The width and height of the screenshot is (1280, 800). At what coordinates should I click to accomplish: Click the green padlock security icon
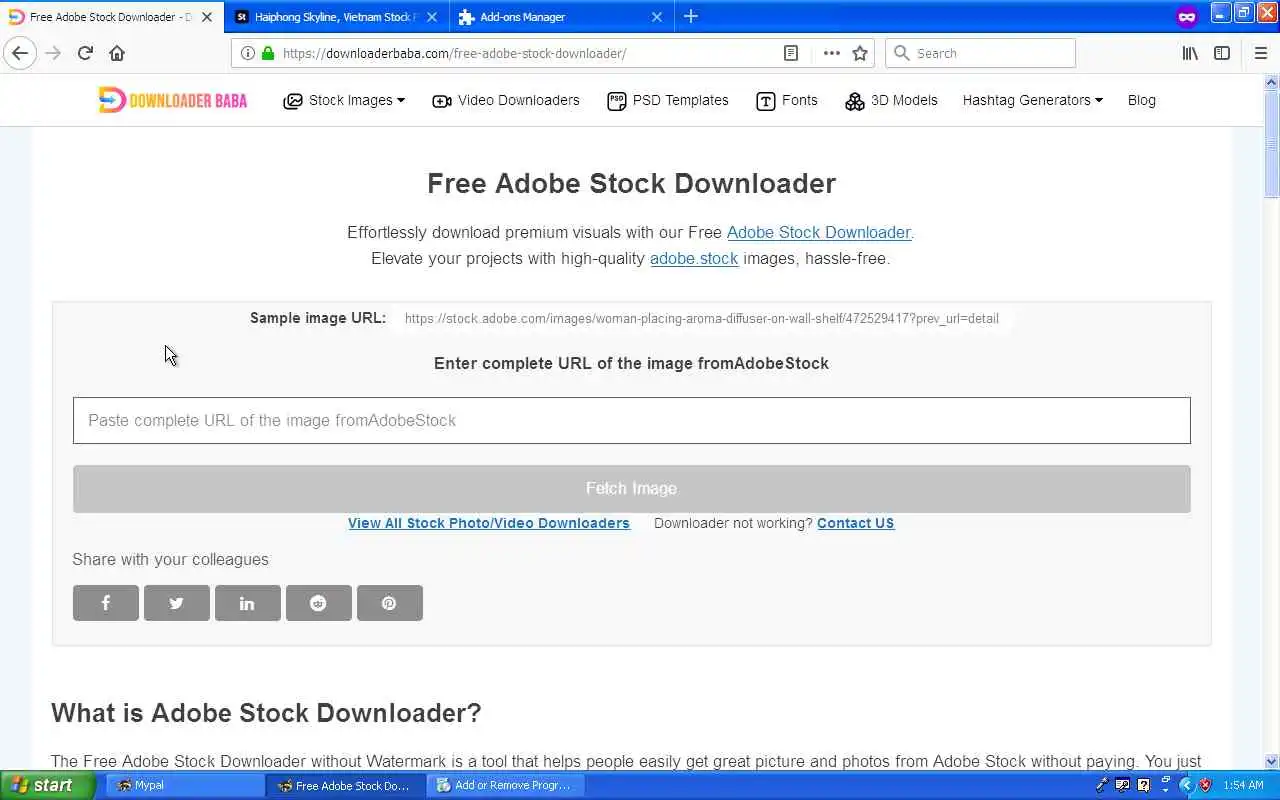268,53
